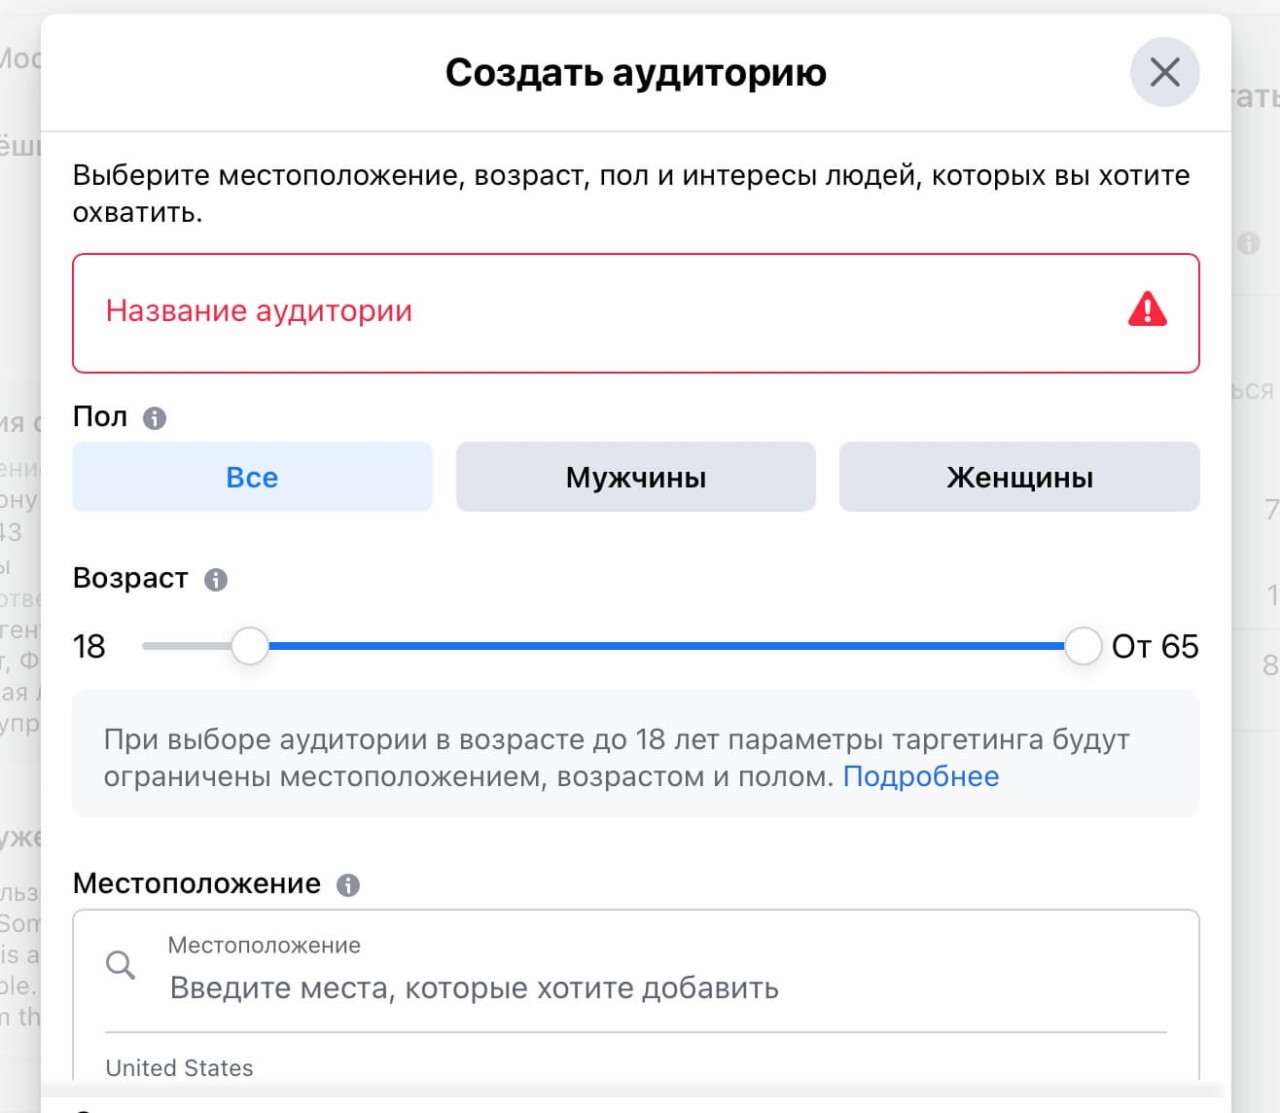Open the Местоположение info tooltip
The height and width of the screenshot is (1113, 1280).
click(x=347, y=884)
